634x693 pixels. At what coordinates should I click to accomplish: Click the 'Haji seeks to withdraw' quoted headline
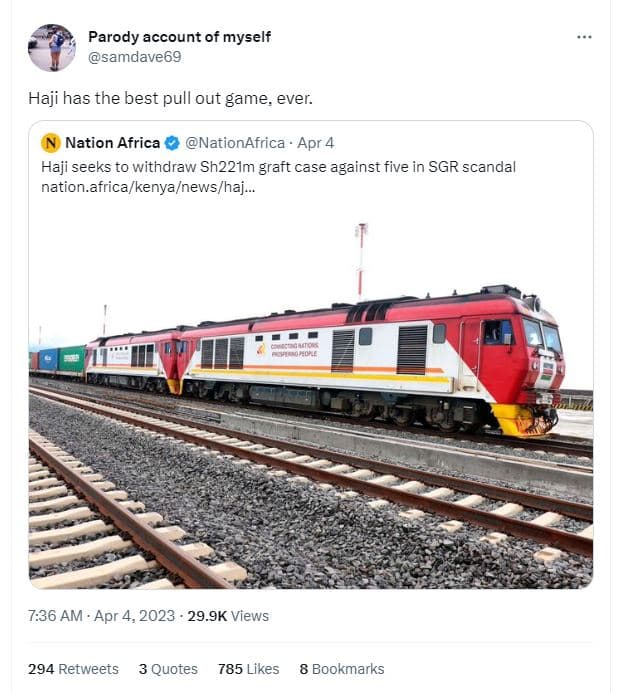pos(278,166)
